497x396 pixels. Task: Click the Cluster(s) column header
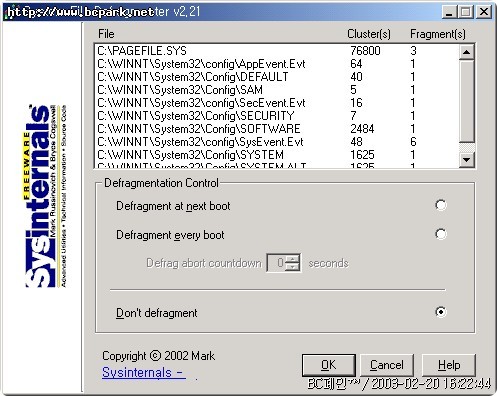pos(369,34)
